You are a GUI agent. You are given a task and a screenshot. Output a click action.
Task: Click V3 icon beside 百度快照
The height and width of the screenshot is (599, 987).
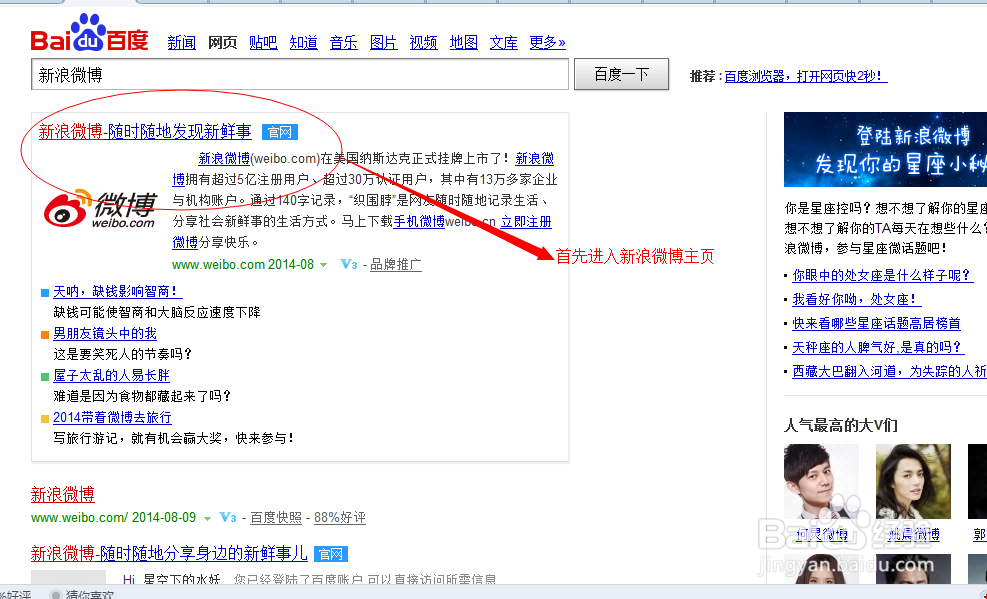pos(228,517)
